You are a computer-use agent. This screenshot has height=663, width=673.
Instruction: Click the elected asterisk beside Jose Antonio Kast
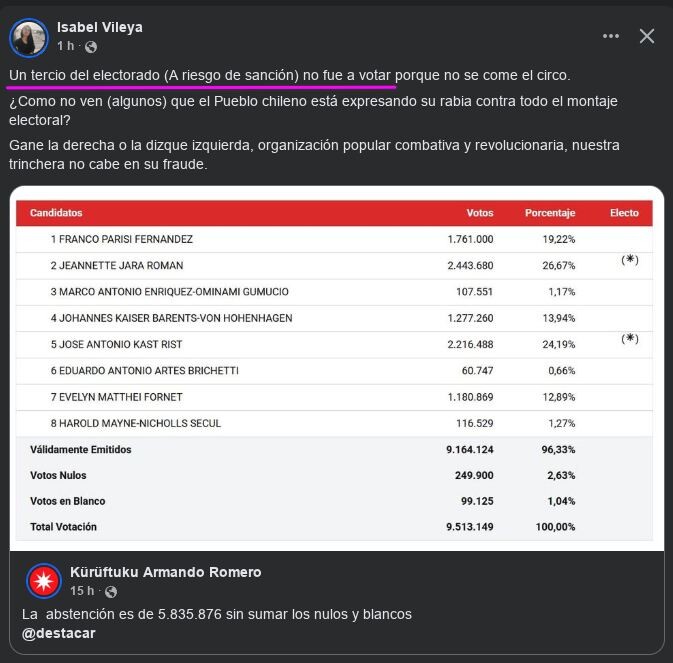pos(629,338)
